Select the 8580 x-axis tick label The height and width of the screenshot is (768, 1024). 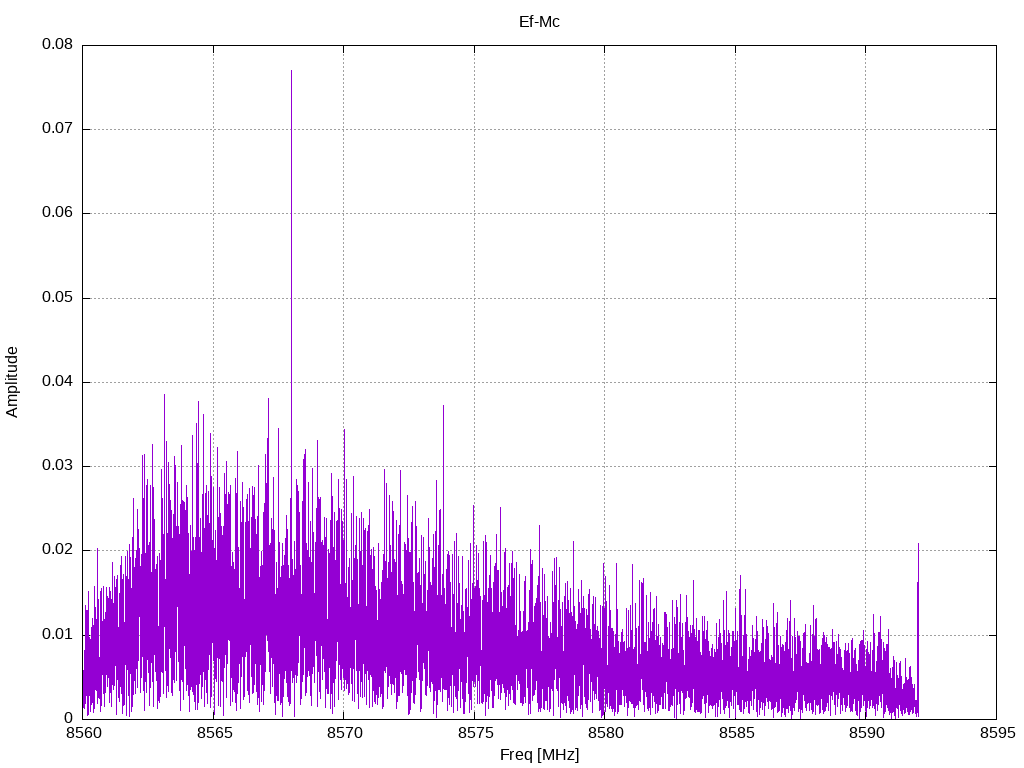click(604, 735)
